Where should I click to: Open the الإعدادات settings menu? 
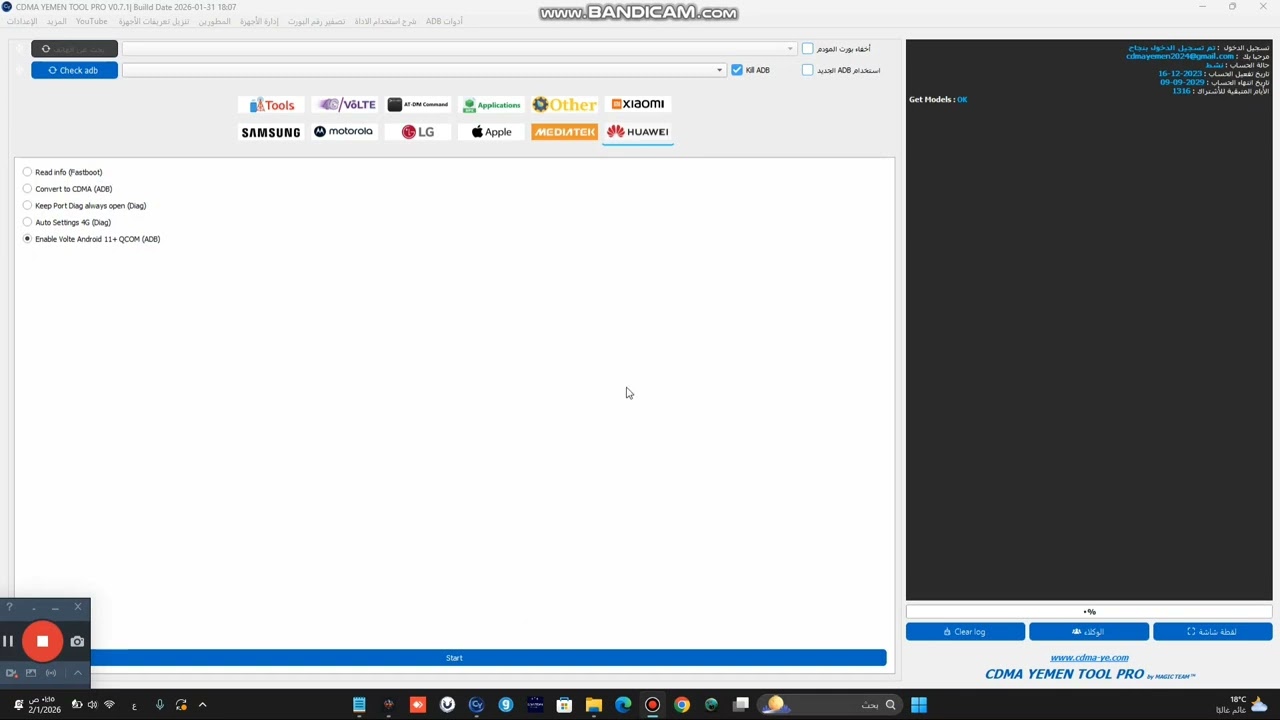tap(22, 21)
